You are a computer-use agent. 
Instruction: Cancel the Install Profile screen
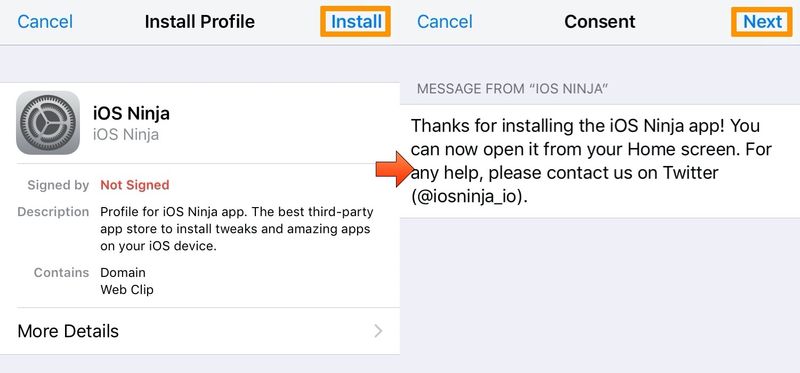click(x=45, y=21)
